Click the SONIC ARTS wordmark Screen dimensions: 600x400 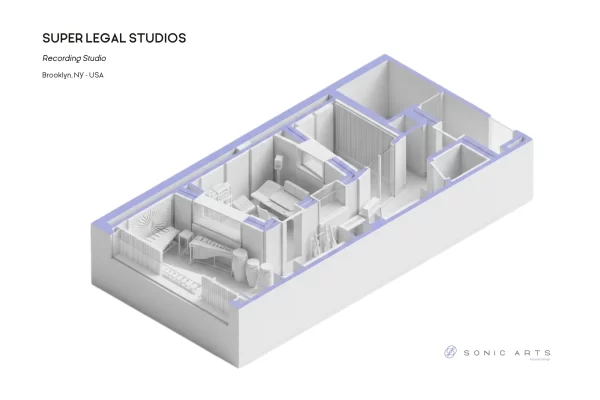pyautogui.click(x=507, y=353)
